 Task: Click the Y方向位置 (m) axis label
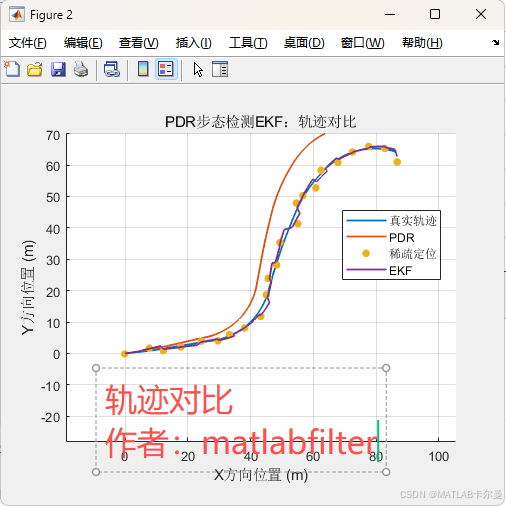coord(28,288)
